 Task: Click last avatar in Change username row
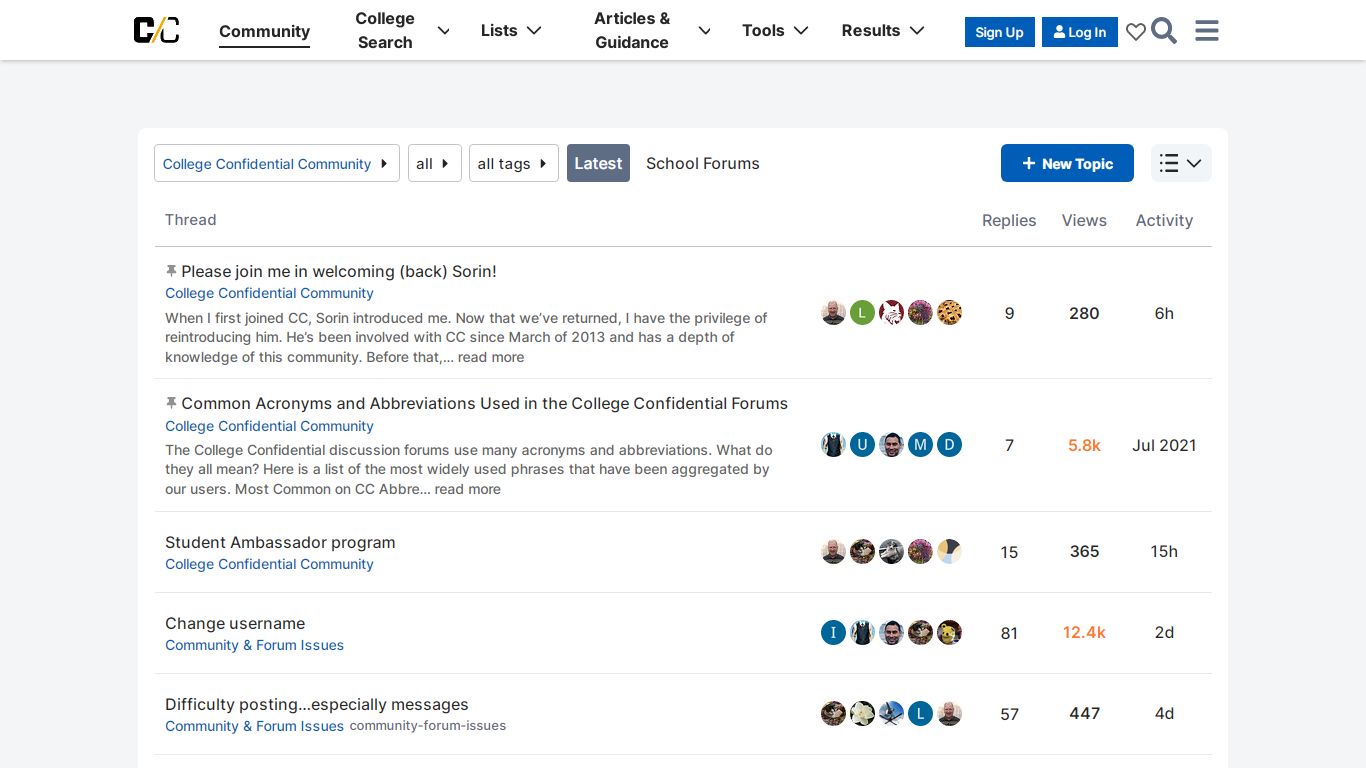click(x=950, y=632)
